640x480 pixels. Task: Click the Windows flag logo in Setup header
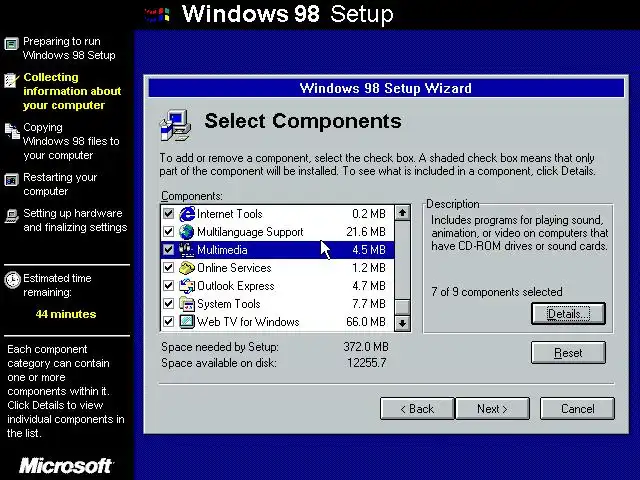(157, 15)
